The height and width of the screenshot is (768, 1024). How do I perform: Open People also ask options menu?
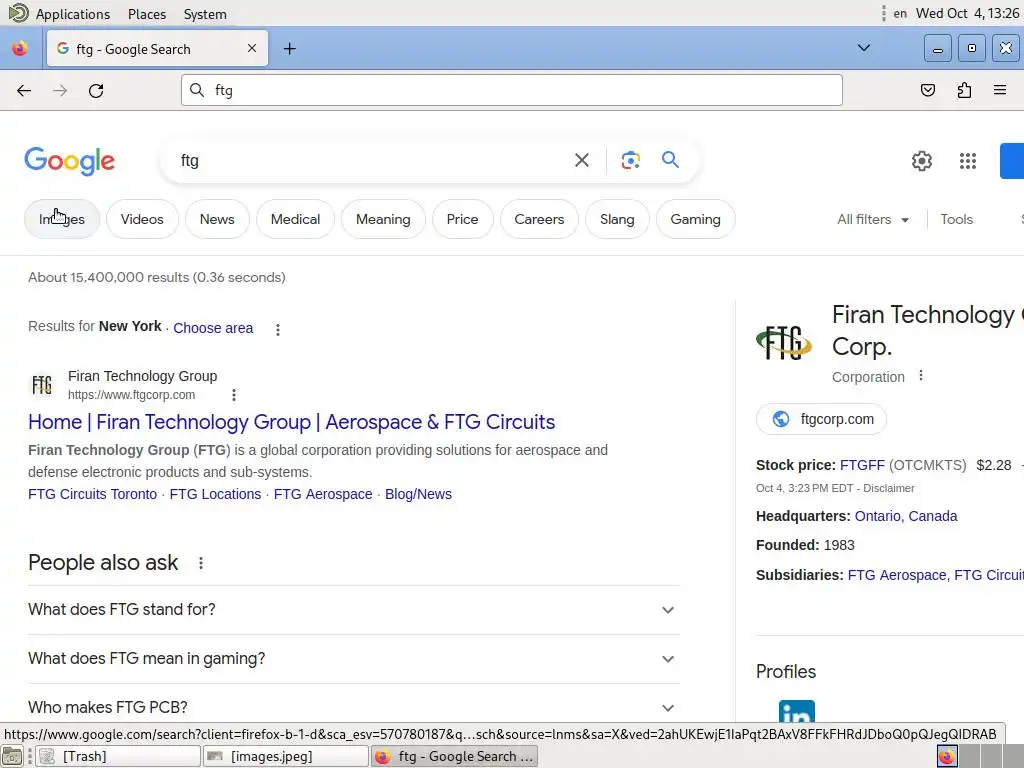tap(200, 563)
